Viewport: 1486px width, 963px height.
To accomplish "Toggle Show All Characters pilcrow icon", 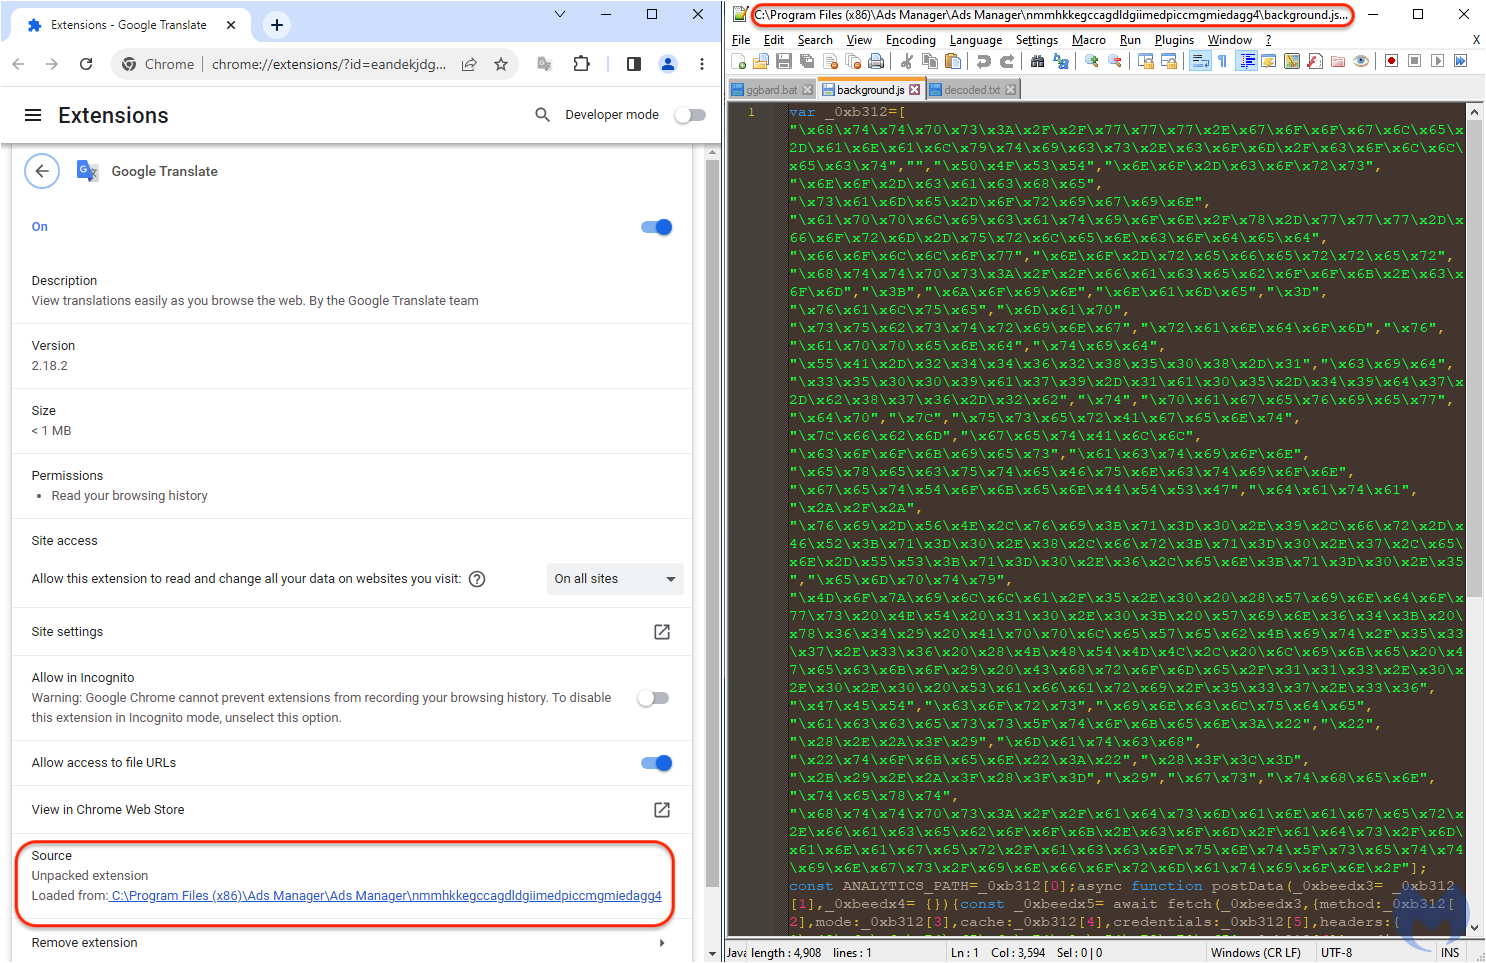I will (x=1222, y=61).
